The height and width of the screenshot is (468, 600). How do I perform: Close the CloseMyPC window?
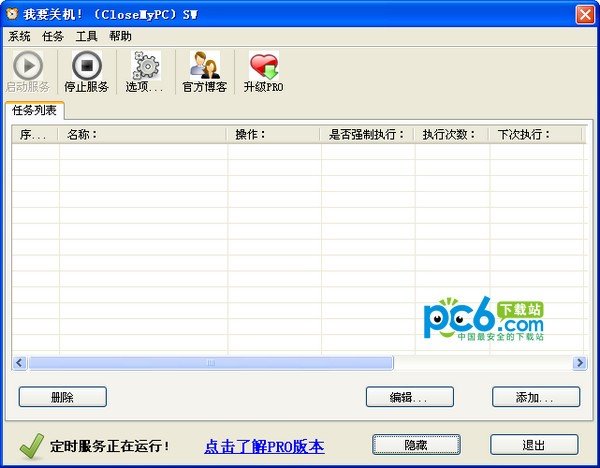click(585, 15)
